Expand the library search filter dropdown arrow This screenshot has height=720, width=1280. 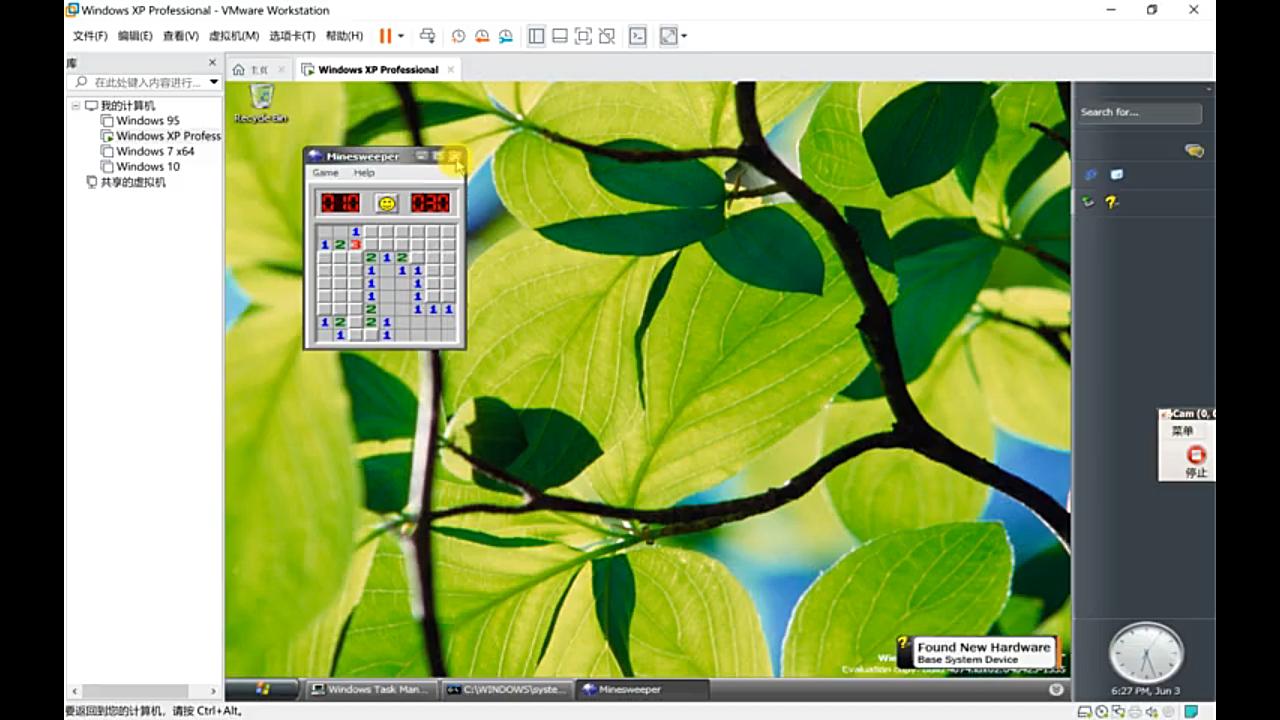click(x=214, y=82)
